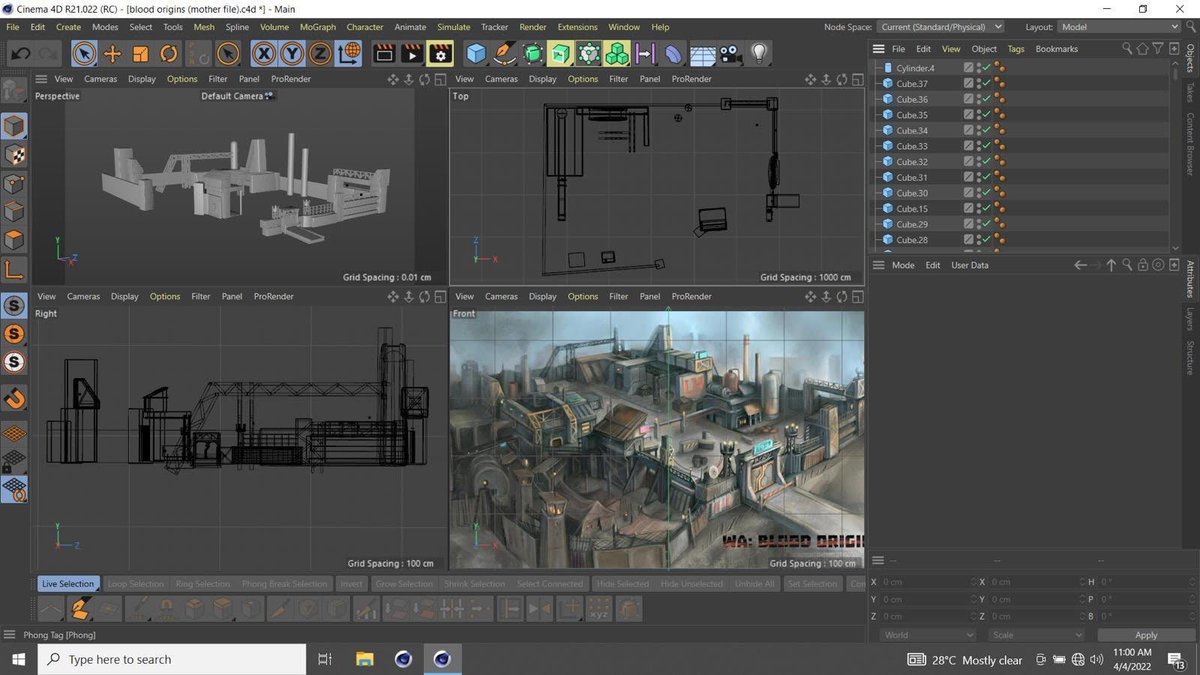Click the Grow Selection button
Screen dimensions: 1200x675
pyautogui.click(x=404, y=584)
